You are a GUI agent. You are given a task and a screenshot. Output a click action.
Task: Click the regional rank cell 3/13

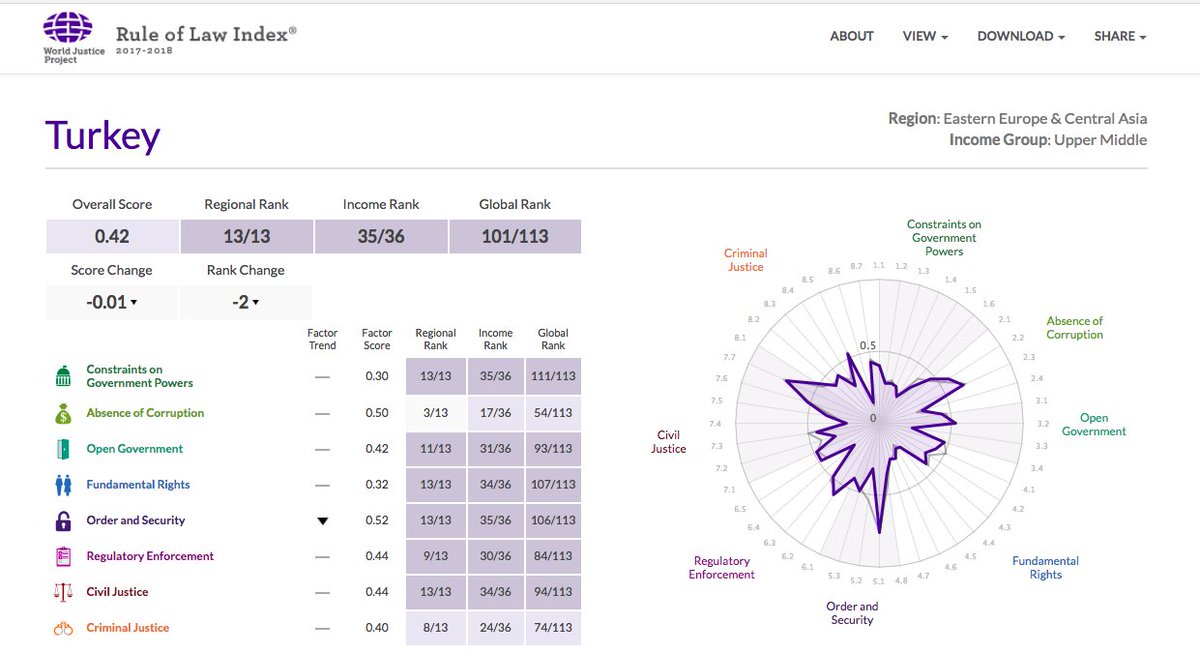pos(435,413)
